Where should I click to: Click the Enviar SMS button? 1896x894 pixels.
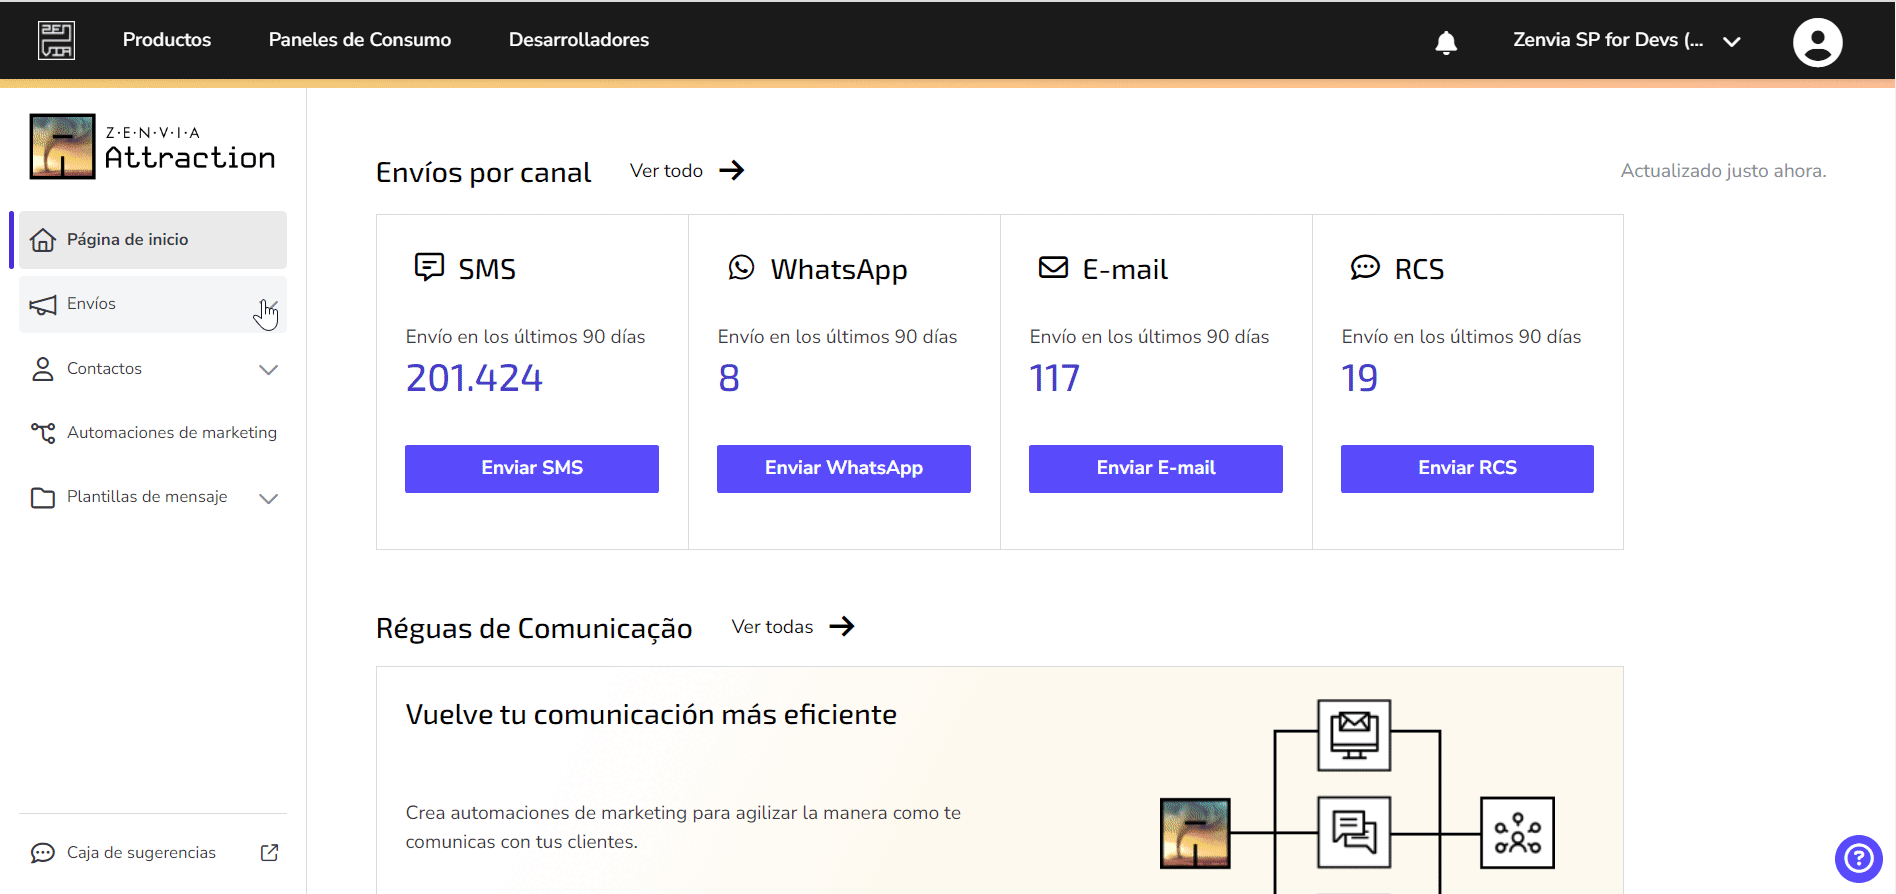(532, 468)
